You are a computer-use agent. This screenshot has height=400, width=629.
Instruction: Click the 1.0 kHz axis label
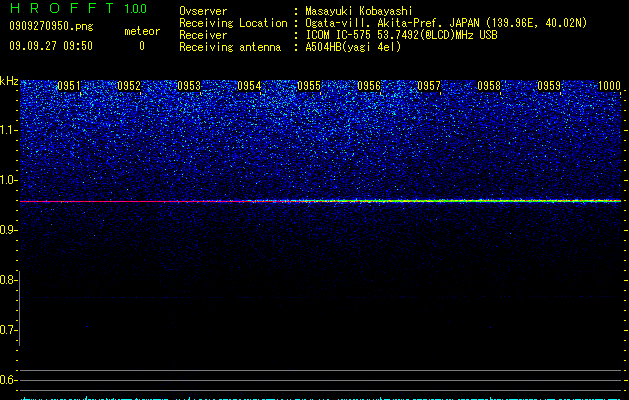pos(9,180)
